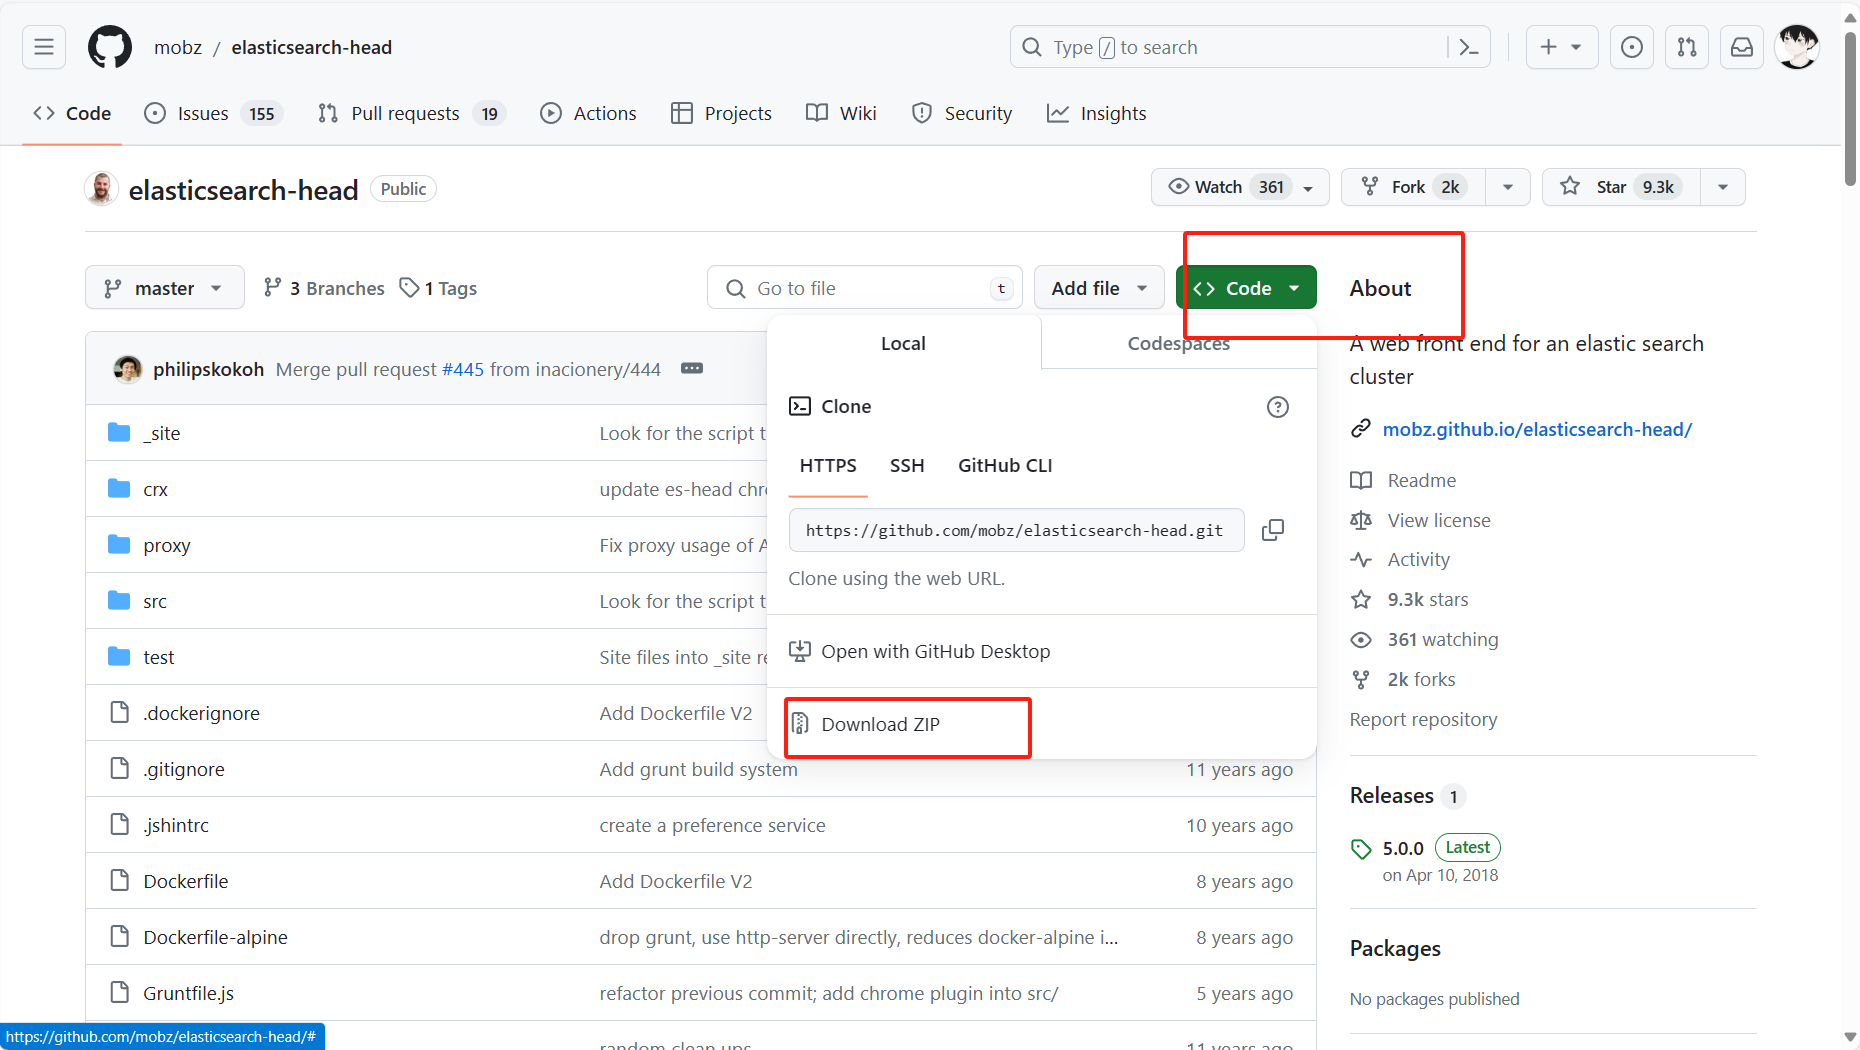Image resolution: width=1860 pixels, height=1050 pixels.
Task: Click the Go to file search field
Action: pos(865,287)
